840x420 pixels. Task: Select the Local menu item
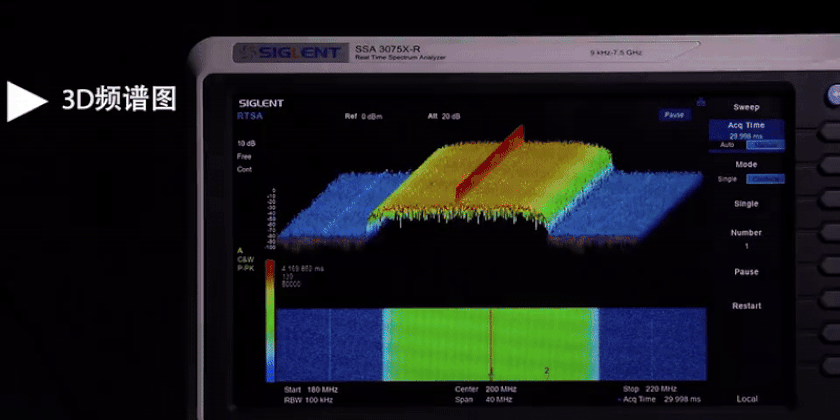point(746,398)
